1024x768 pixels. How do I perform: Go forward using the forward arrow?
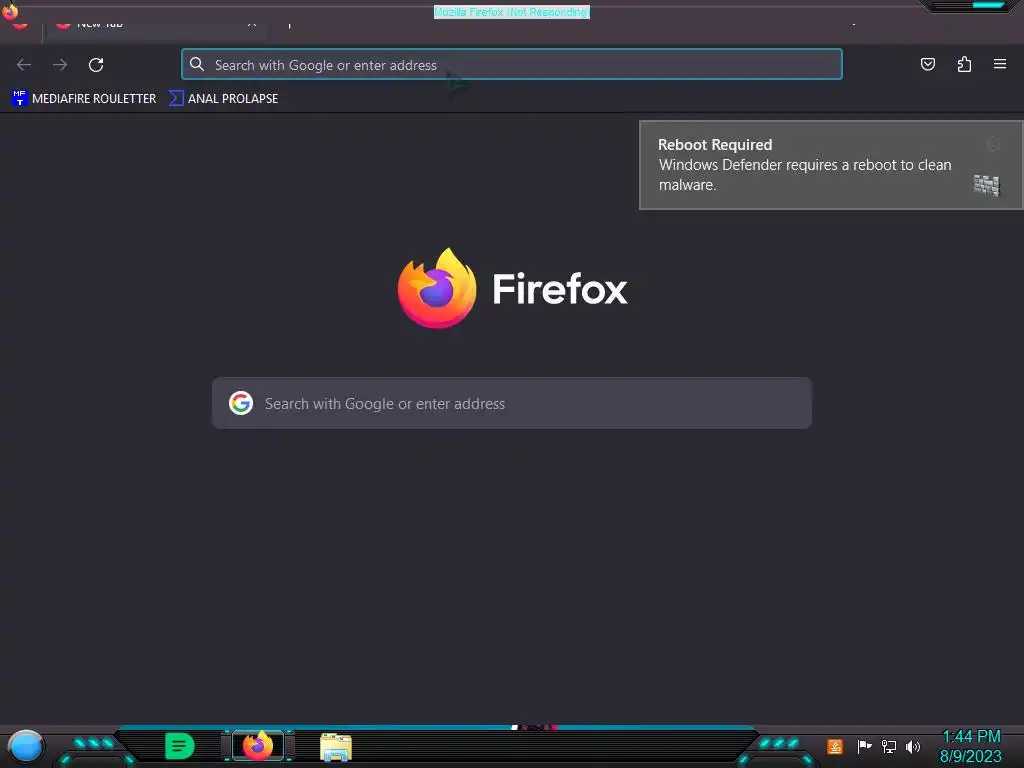60,65
